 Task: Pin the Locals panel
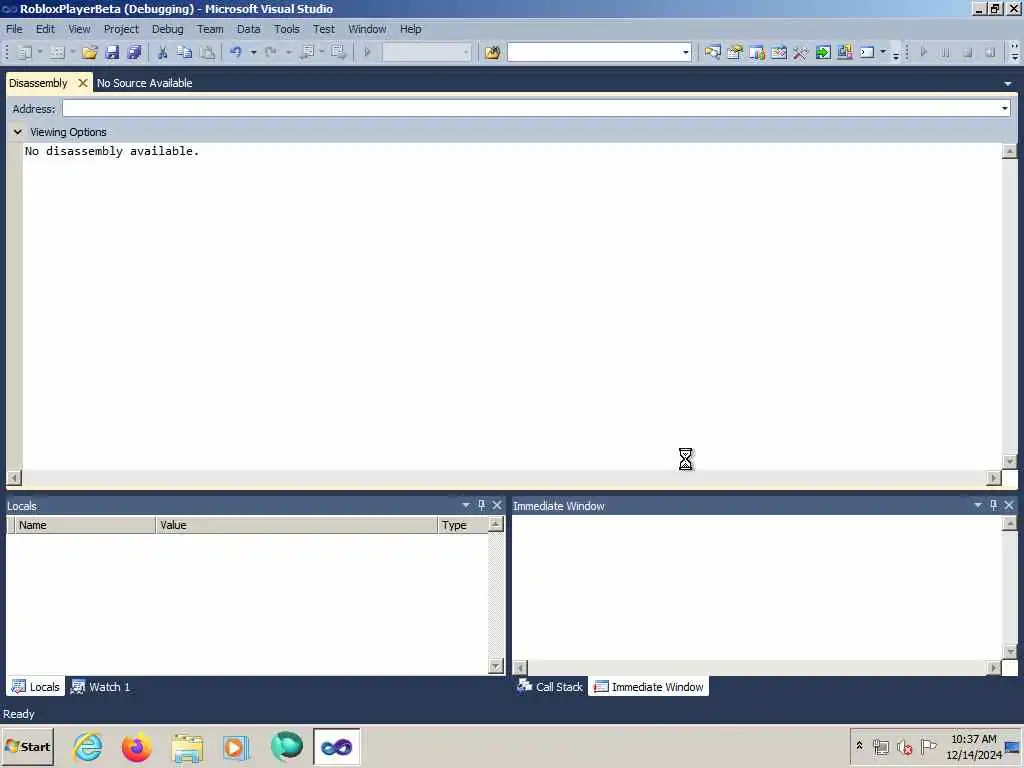[x=481, y=505]
